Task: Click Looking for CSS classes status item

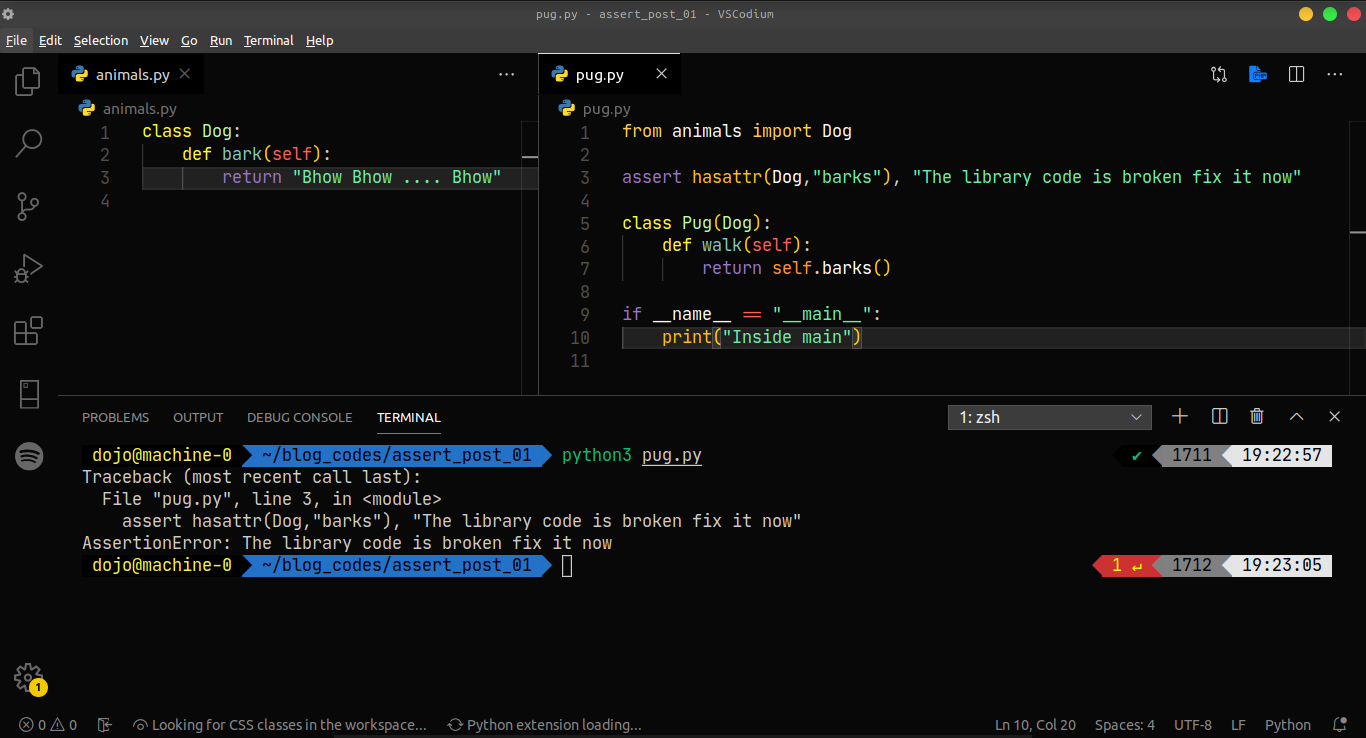Action: pos(280,725)
